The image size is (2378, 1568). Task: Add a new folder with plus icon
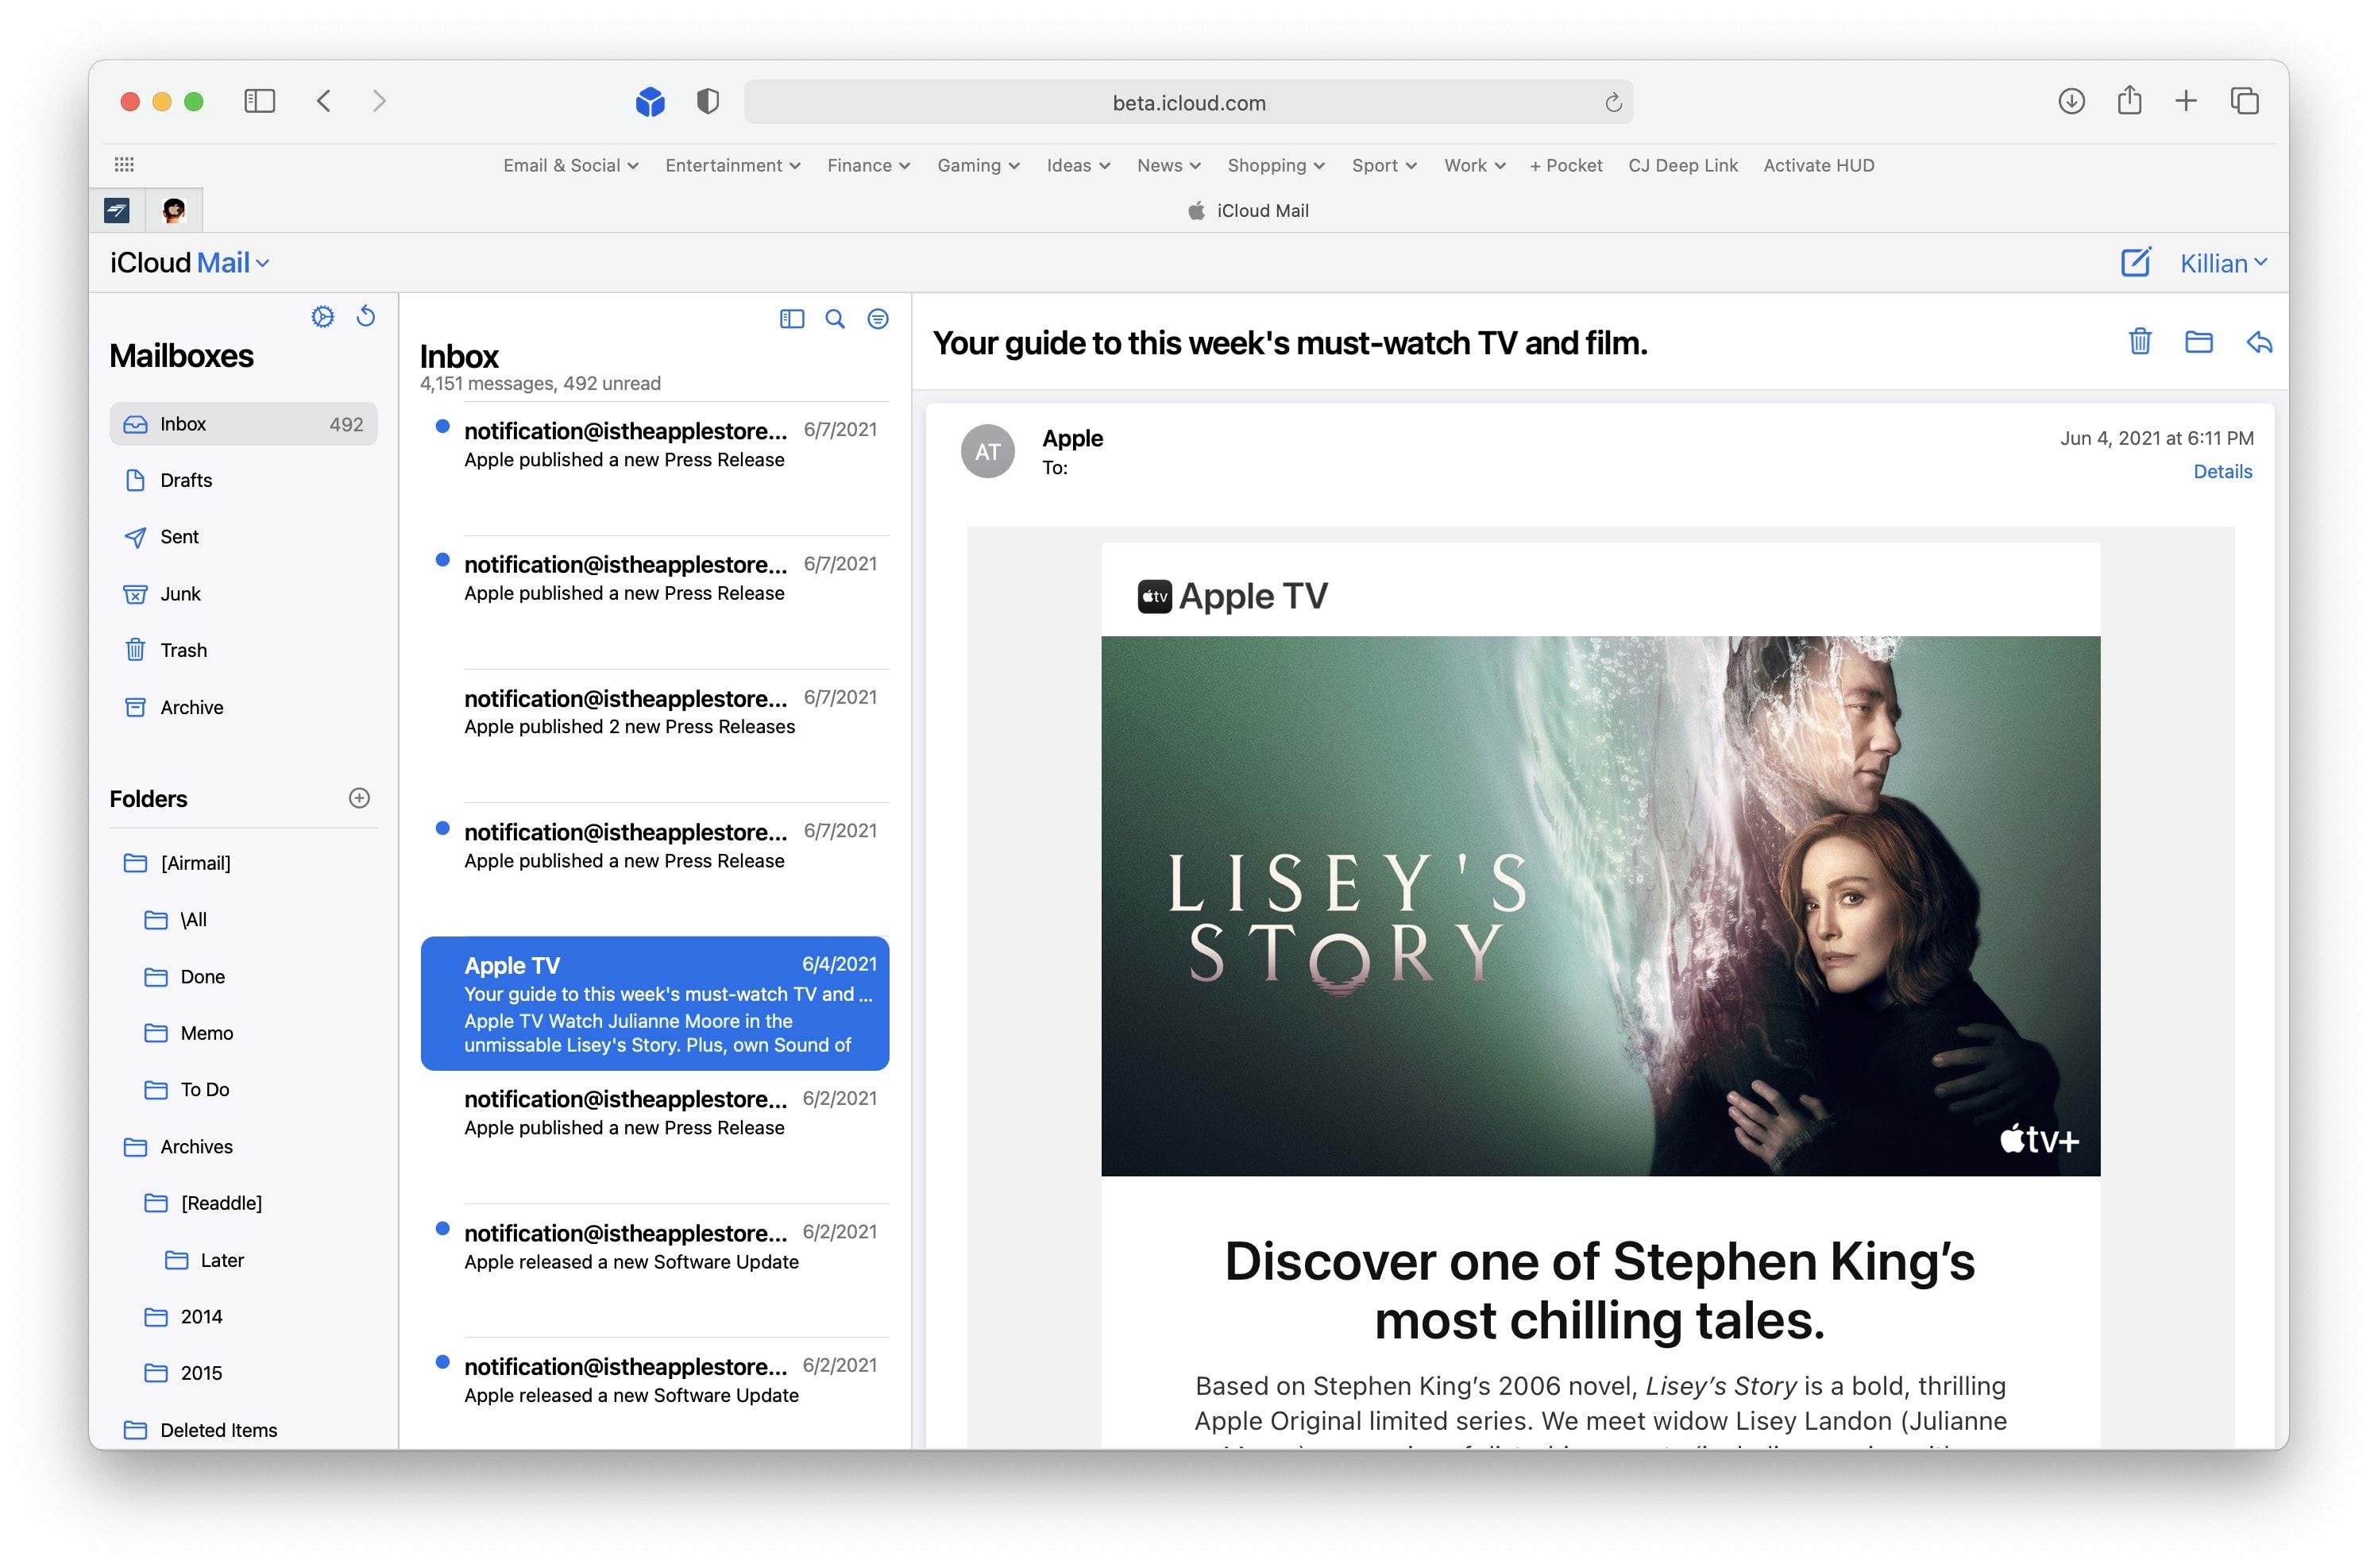(x=359, y=798)
